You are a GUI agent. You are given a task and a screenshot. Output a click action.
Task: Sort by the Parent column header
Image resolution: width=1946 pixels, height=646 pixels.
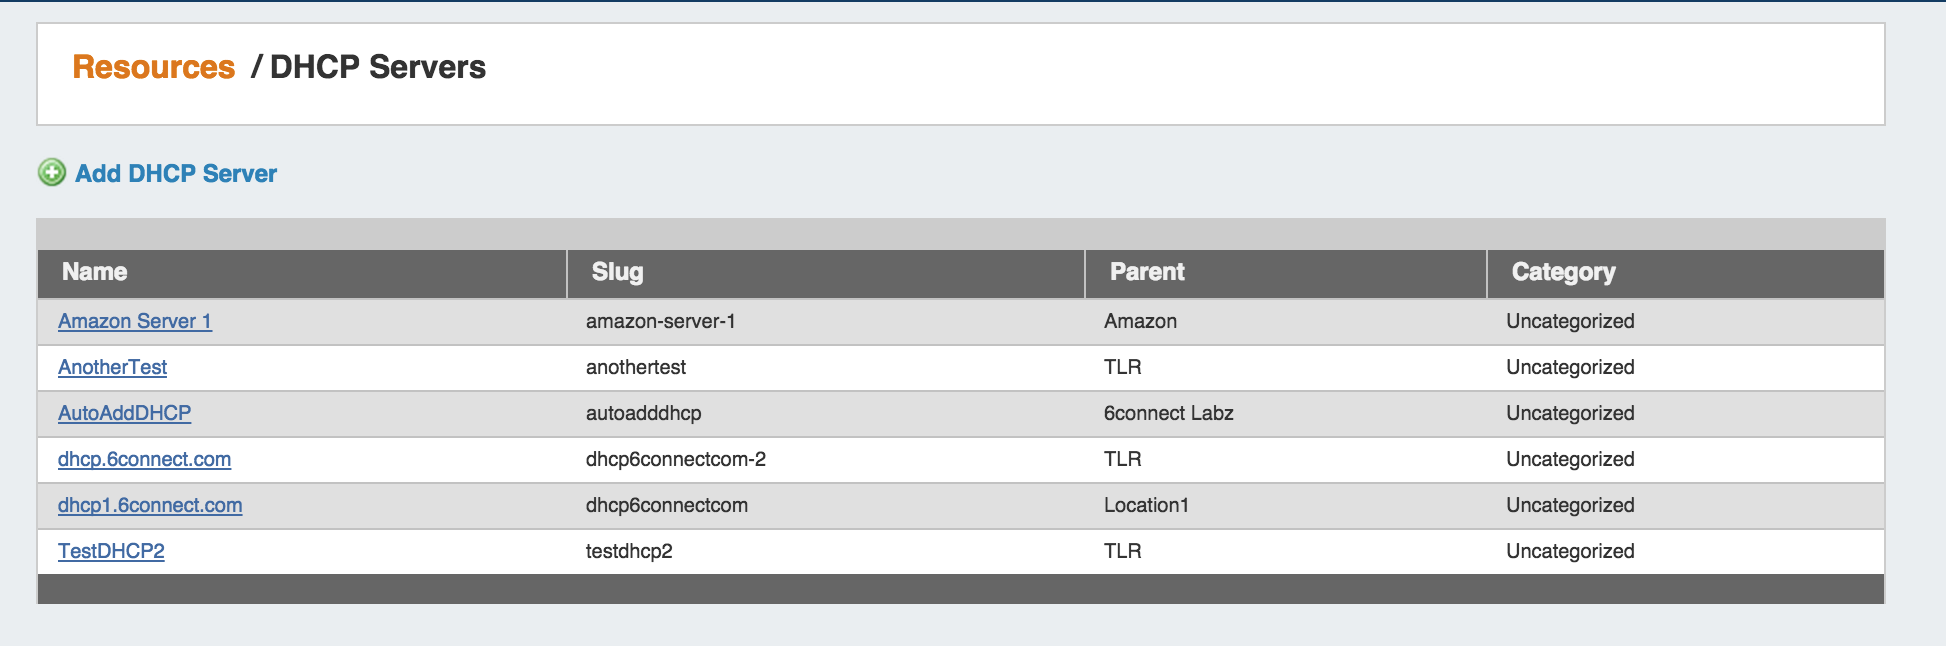pos(1147,272)
